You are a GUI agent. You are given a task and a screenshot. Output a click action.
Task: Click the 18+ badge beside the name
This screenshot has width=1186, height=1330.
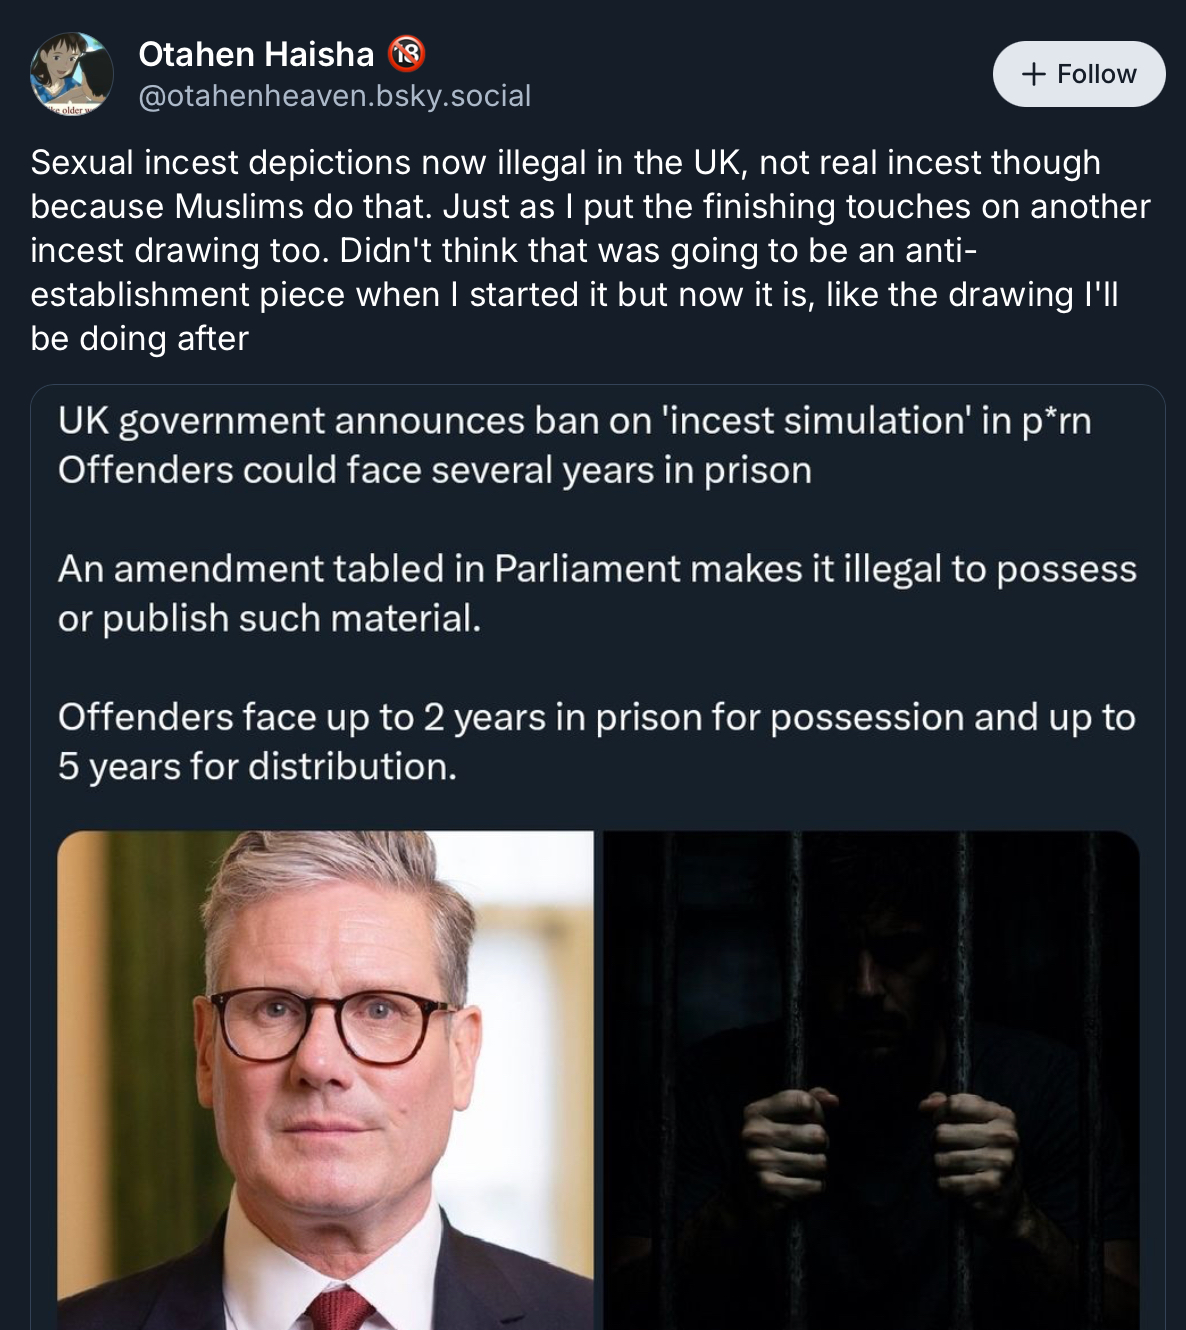[406, 54]
